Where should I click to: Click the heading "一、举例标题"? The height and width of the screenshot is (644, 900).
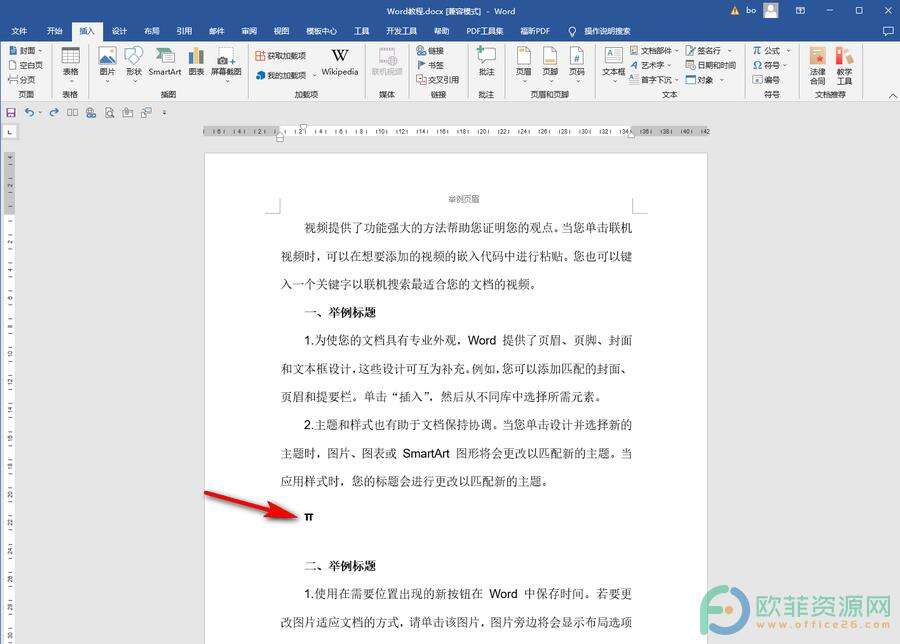[340, 313]
